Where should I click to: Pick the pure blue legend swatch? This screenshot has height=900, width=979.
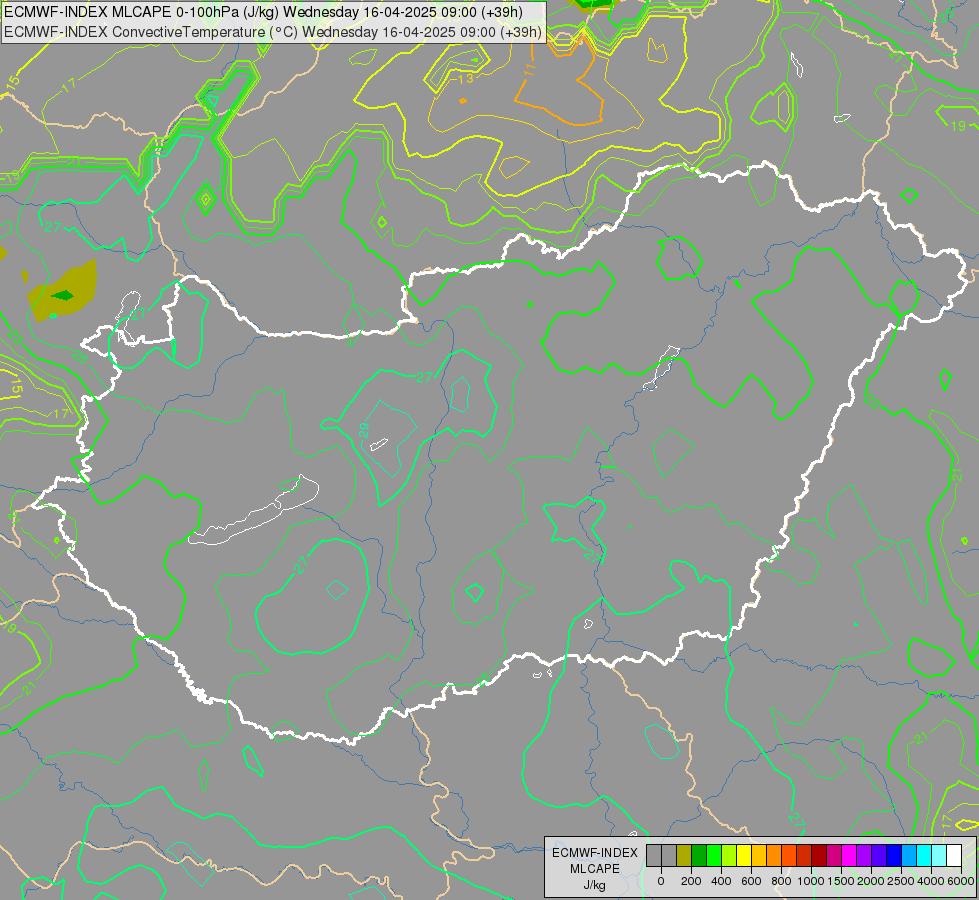point(895,855)
